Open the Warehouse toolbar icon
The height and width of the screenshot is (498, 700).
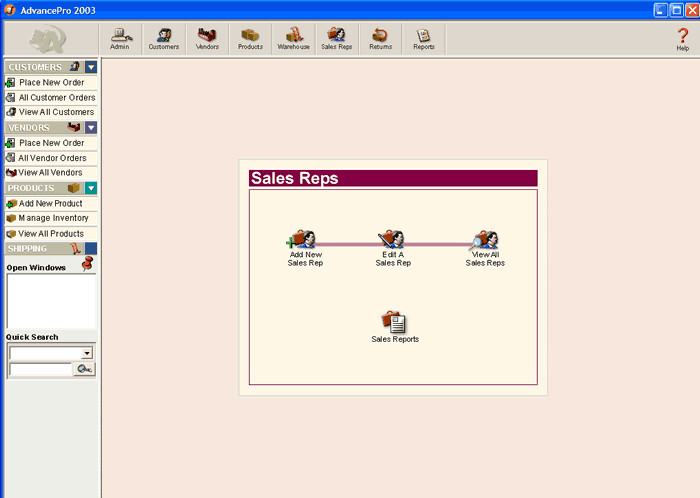[x=293, y=39]
